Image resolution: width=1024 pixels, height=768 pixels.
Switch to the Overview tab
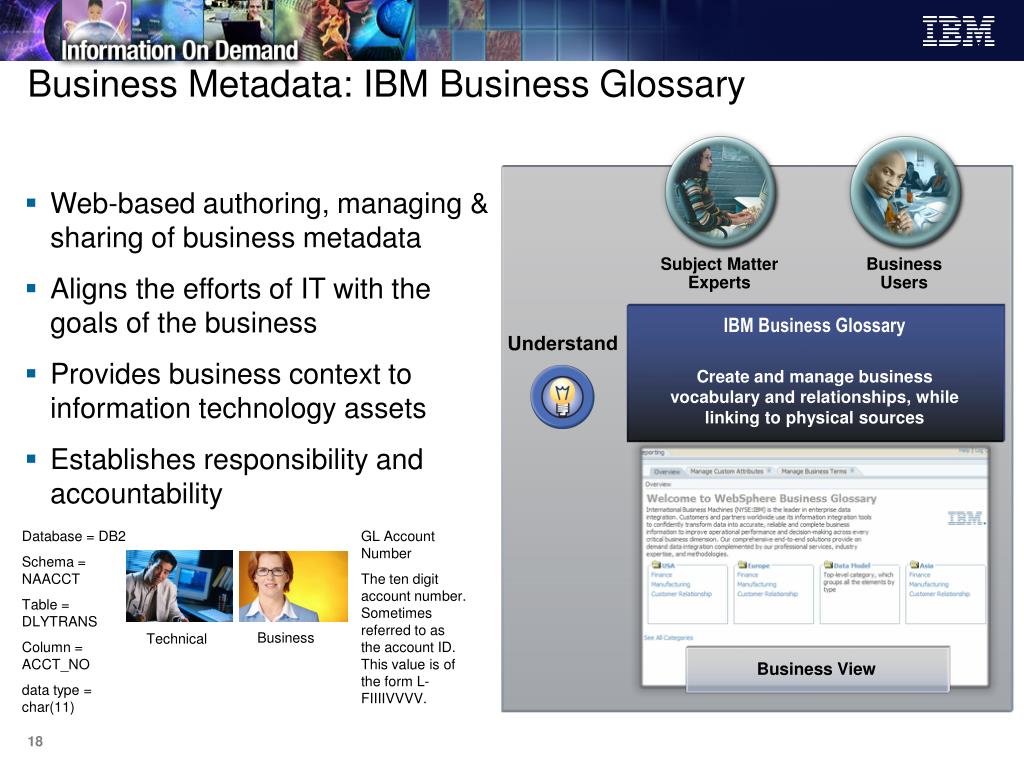667,472
